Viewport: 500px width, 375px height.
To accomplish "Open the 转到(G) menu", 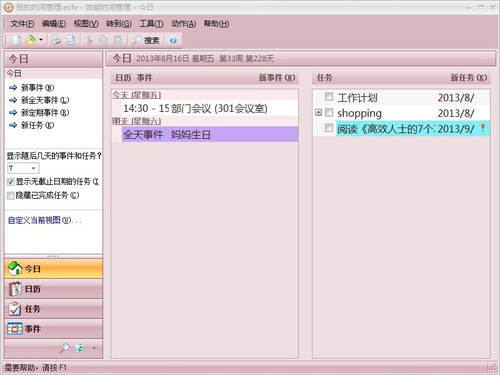I will (119, 24).
